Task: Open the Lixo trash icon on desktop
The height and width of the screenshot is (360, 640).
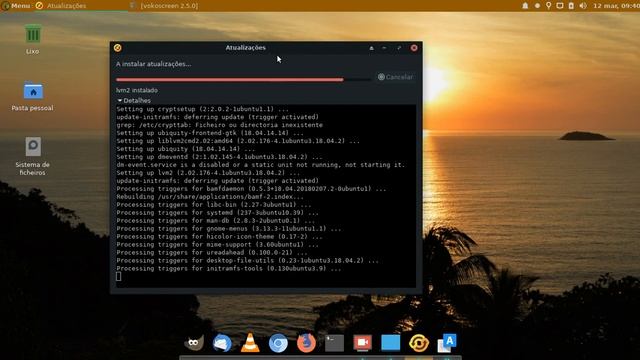Action: pyautogui.click(x=33, y=40)
